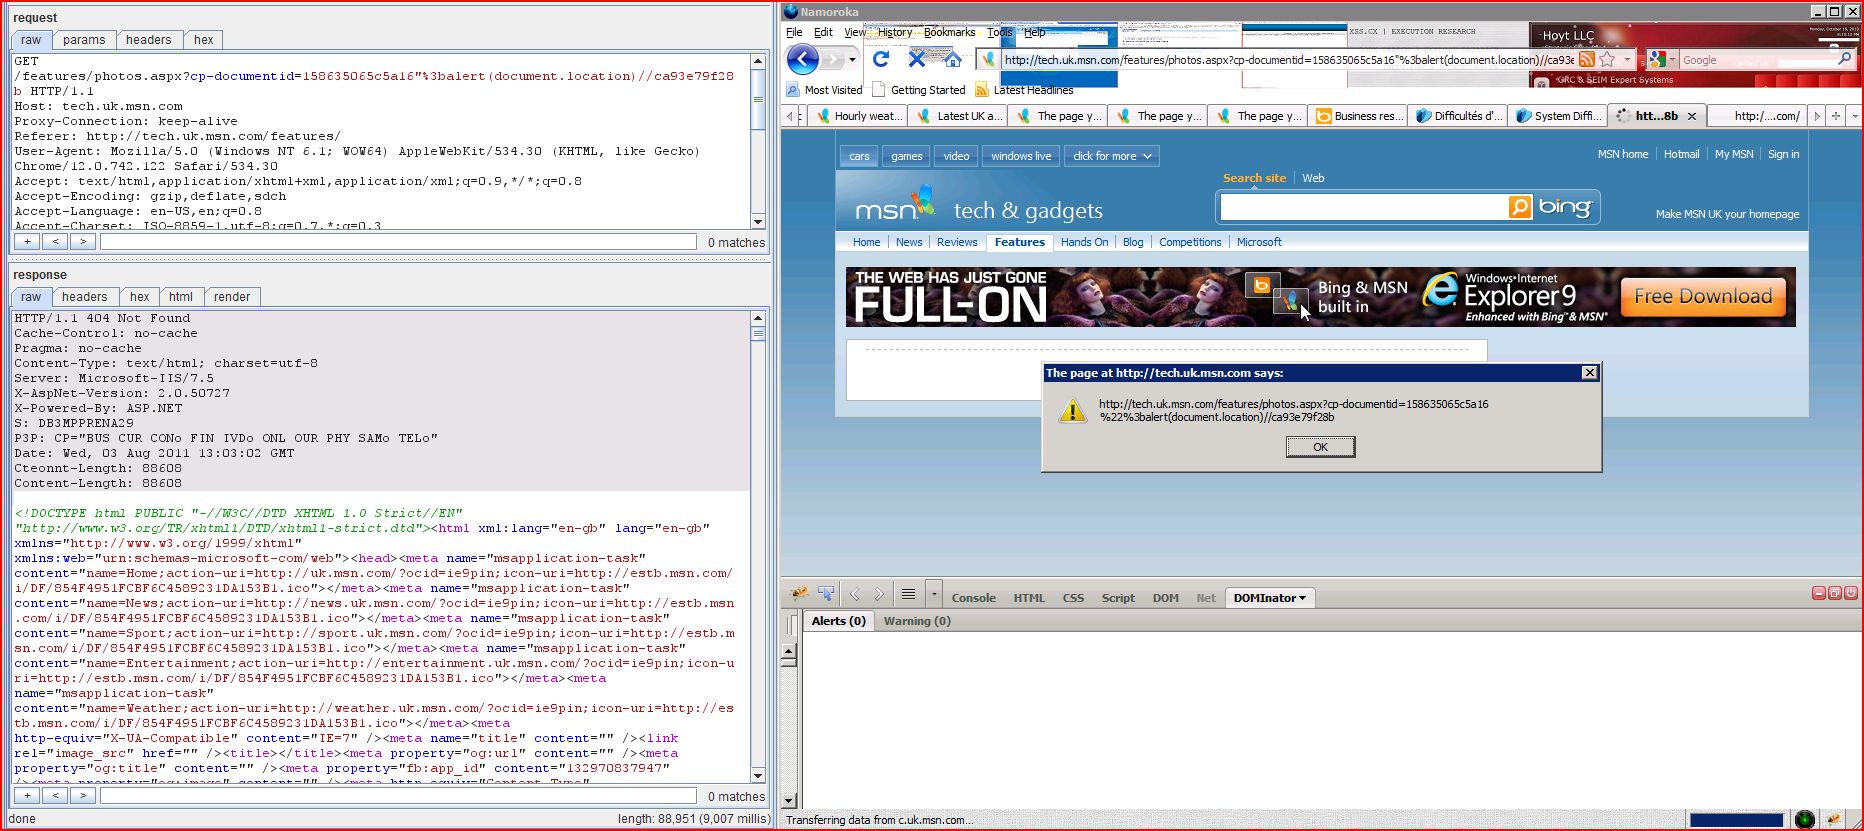
Task: Click tab strip scroll right arrow
Action: [1817, 116]
